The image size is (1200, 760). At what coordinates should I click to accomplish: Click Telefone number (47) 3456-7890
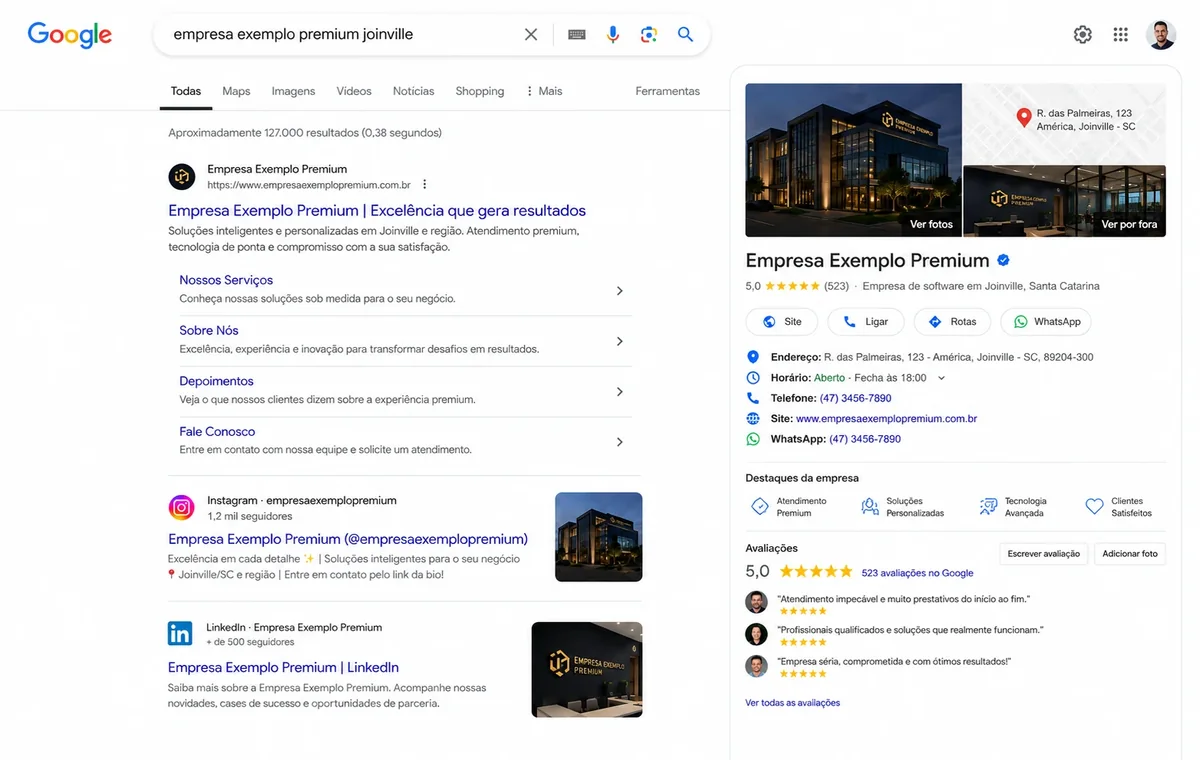(855, 398)
